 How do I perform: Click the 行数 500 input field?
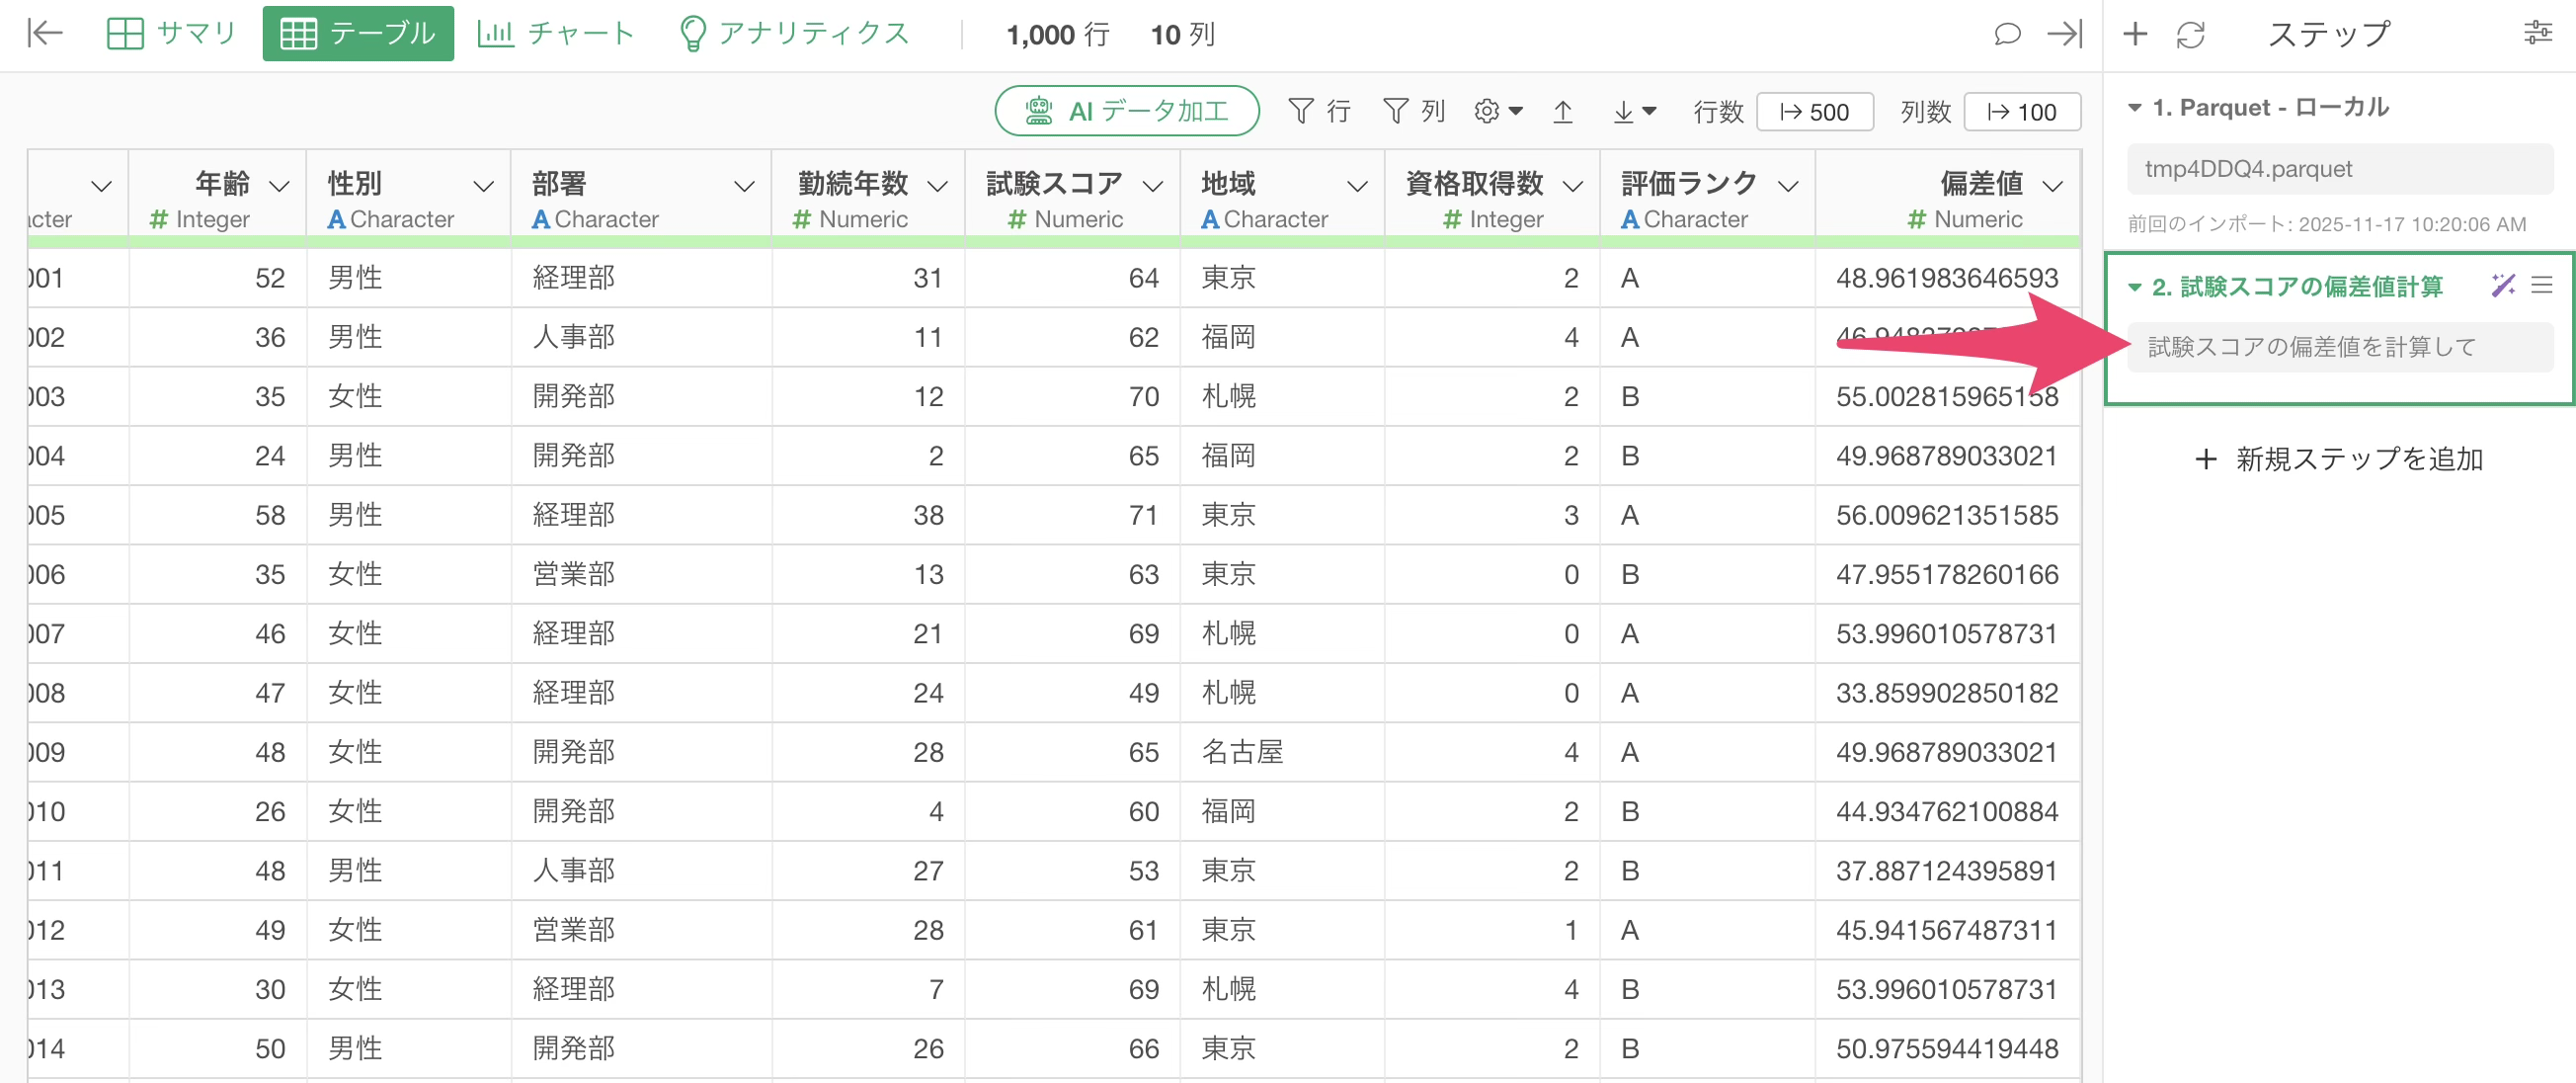click(1814, 112)
